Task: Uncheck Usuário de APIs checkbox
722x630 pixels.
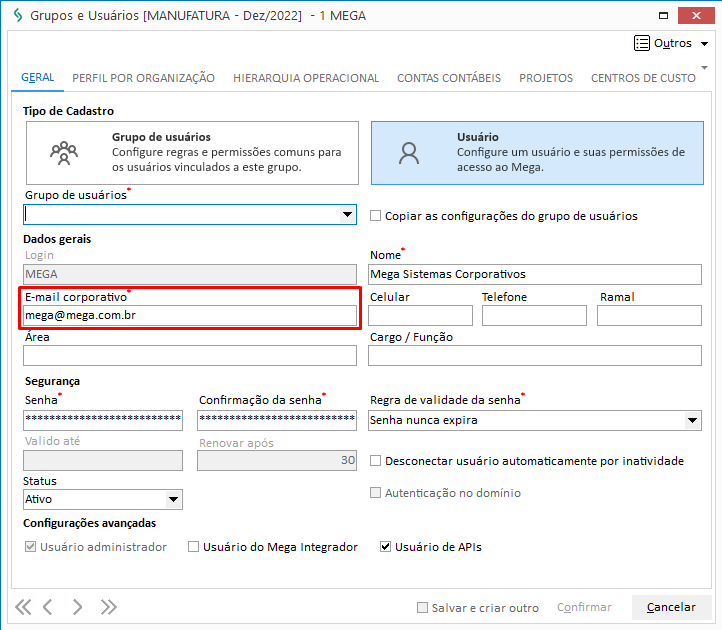Action: pos(385,547)
